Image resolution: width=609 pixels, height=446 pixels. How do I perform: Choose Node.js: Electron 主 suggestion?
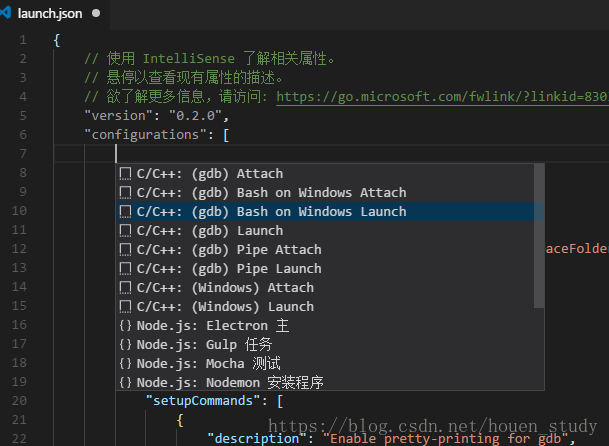[325, 326]
